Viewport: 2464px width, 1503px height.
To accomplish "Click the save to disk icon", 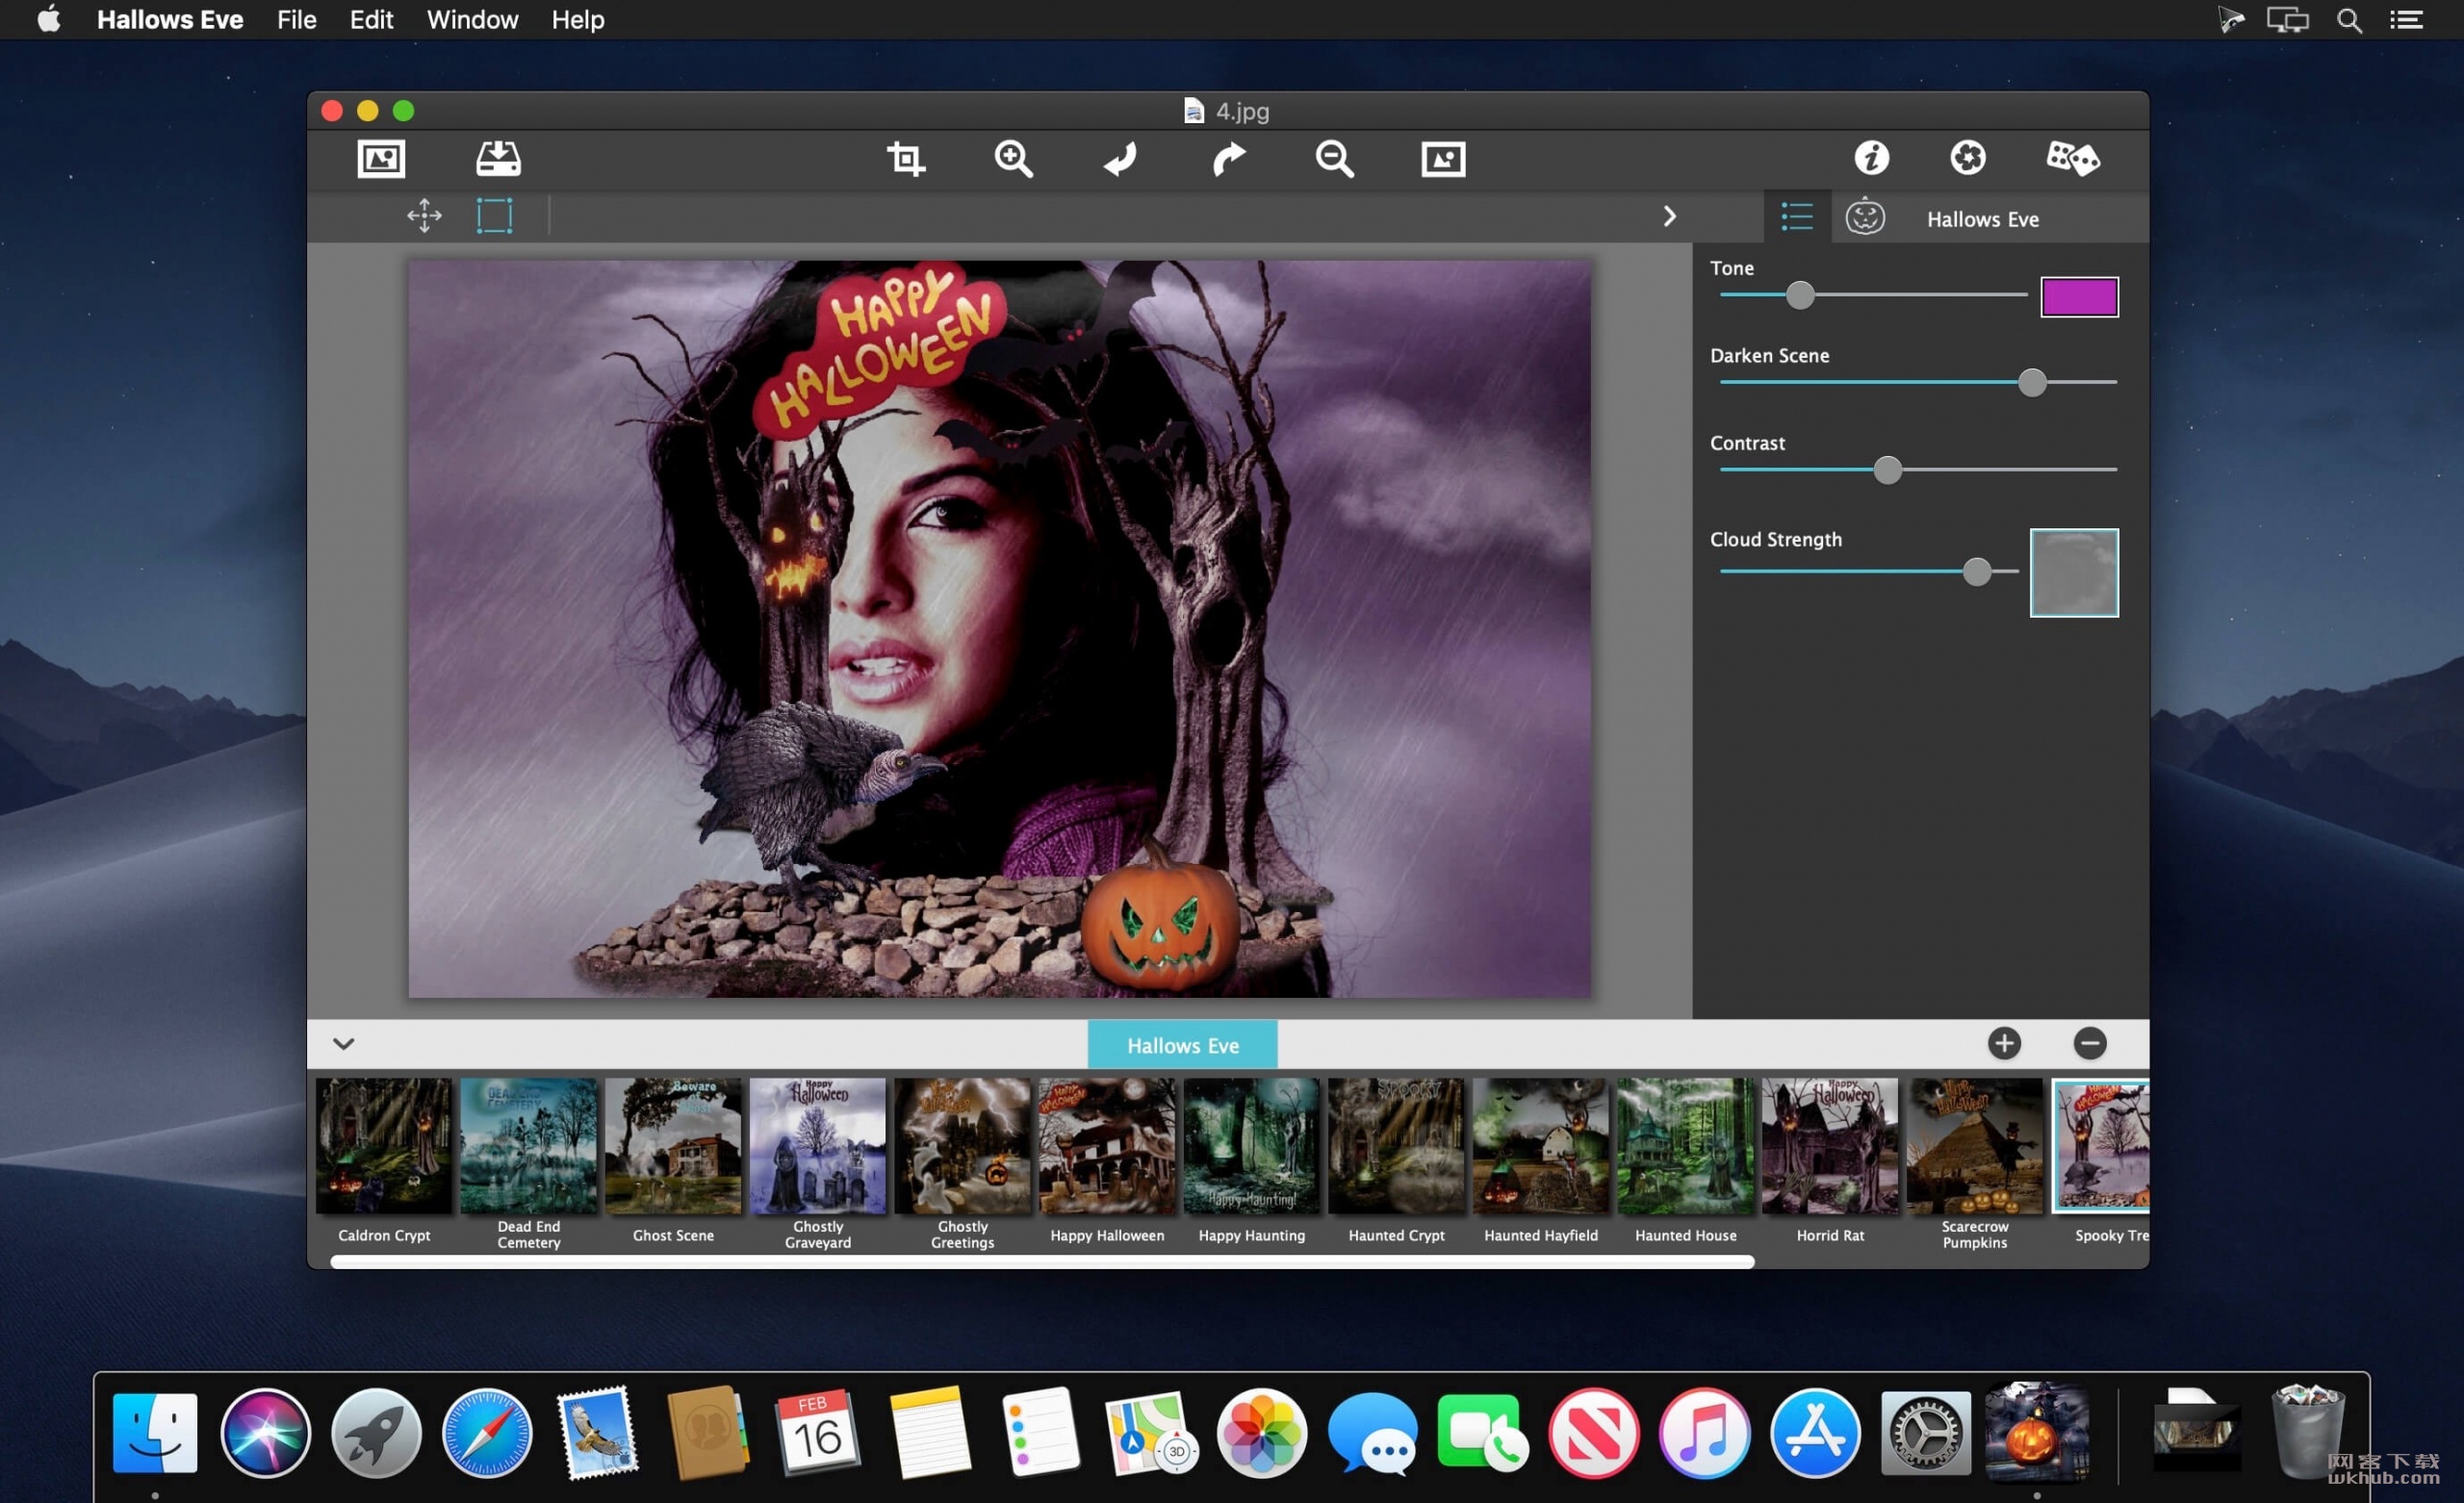I will (x=498, y=158).
